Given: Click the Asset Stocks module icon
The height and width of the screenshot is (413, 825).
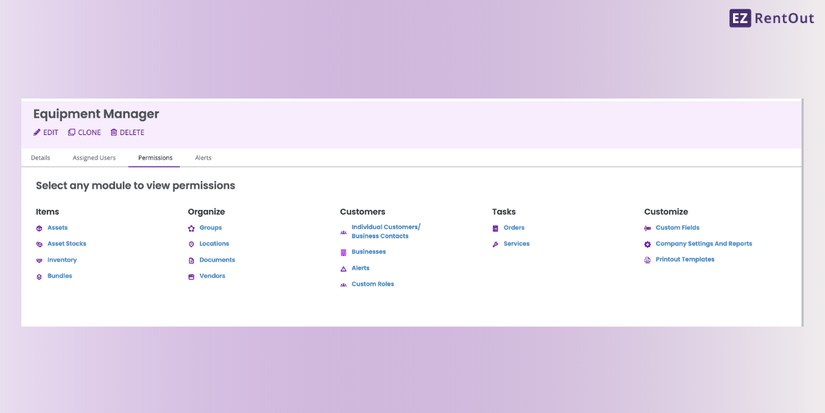Looking at the screenshot, I should pyautogui.click(x=39, y=244).
